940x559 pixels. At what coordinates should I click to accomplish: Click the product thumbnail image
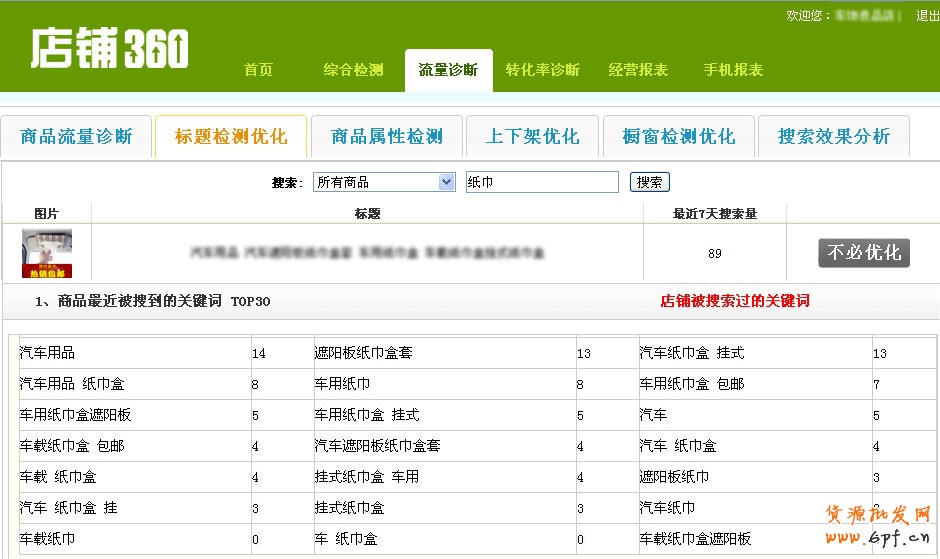[x=47, y=253]
